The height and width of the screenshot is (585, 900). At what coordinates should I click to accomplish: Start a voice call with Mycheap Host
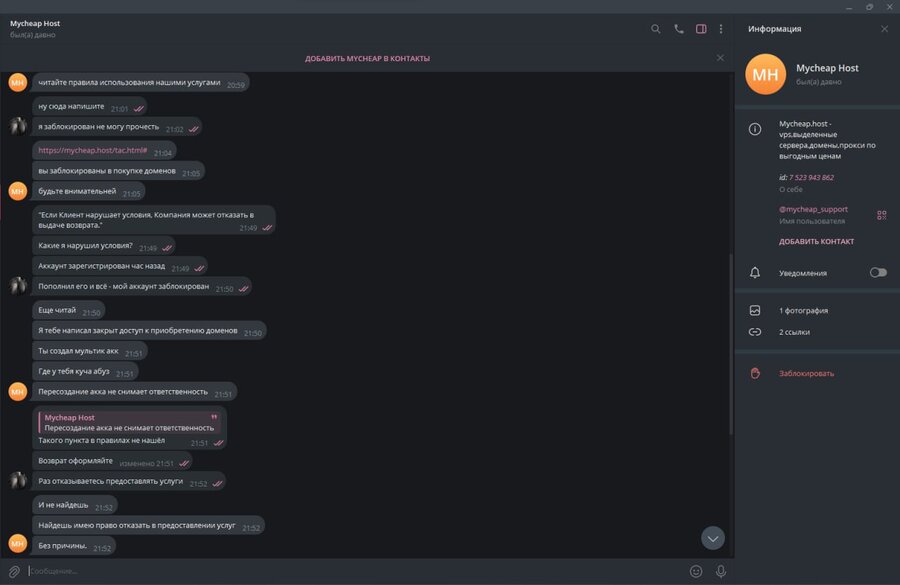tap(679, 29)
